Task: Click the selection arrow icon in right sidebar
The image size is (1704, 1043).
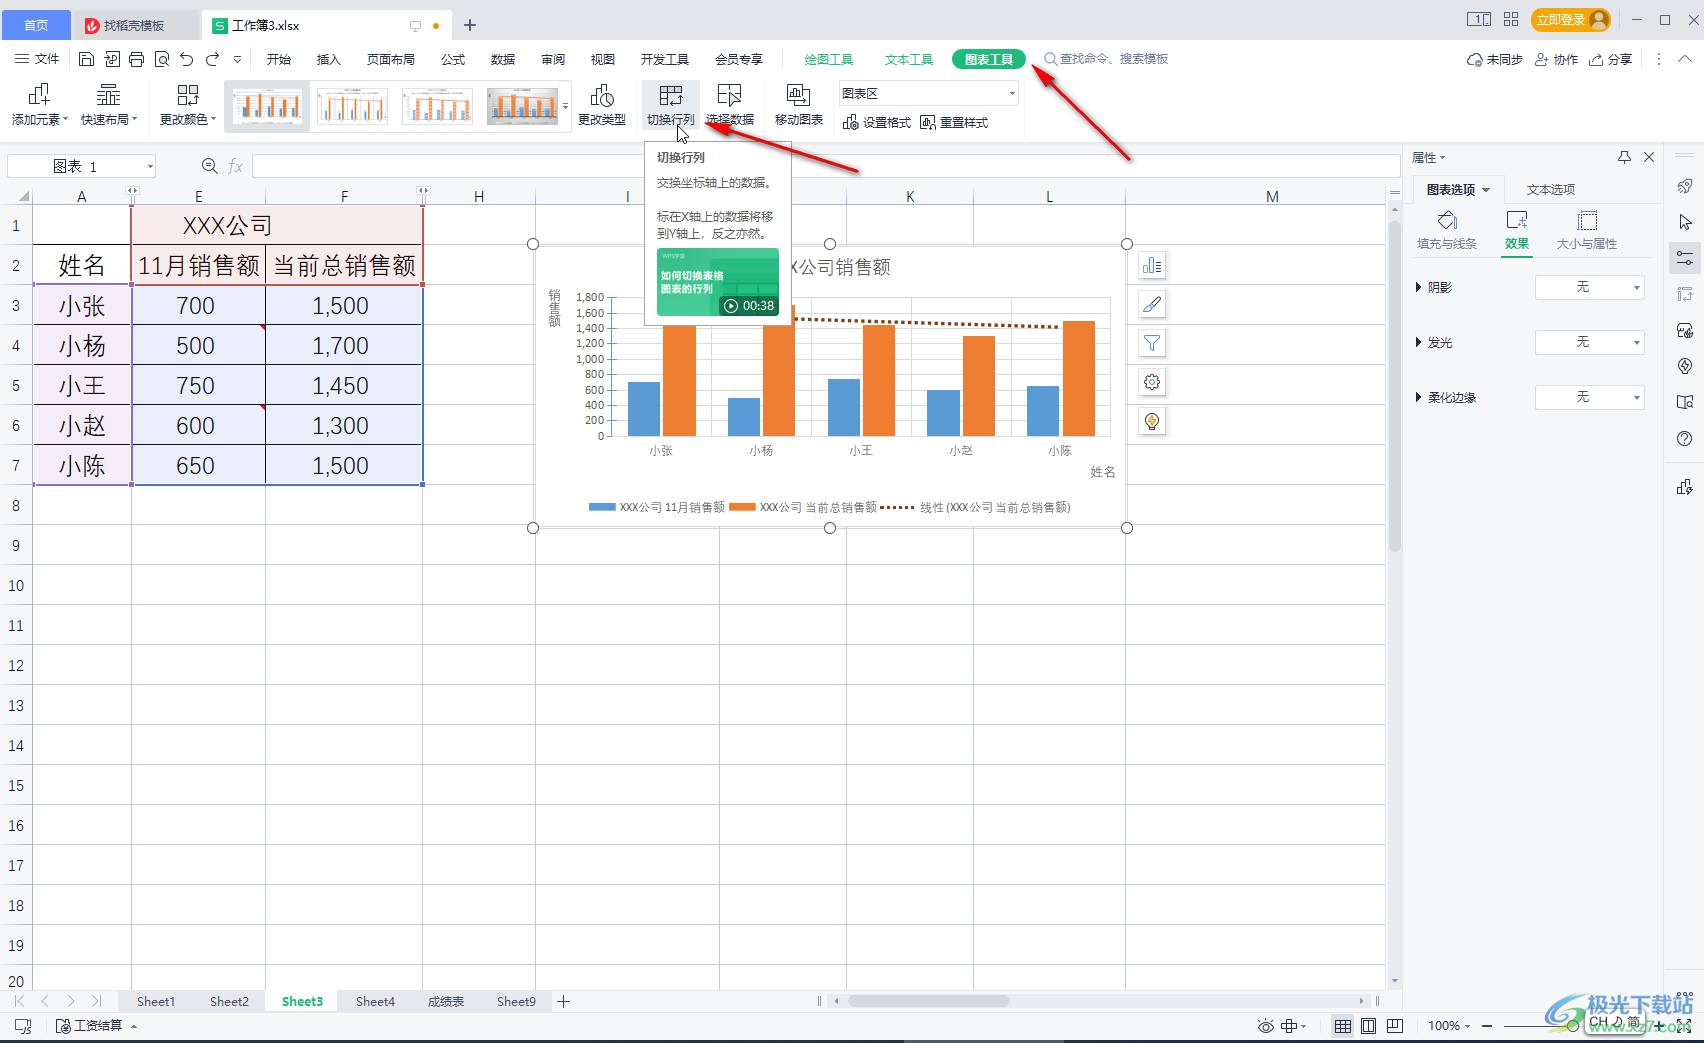Action: tap(1685, 222)
